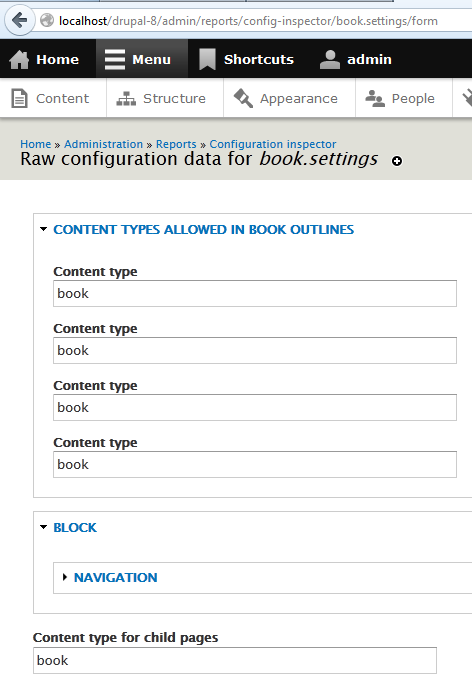Image resolution: width=472 pixels, height=697 pixels.
Task: Collapse Content Types Allowed in Book Outlines
Action: pos(203,229)
